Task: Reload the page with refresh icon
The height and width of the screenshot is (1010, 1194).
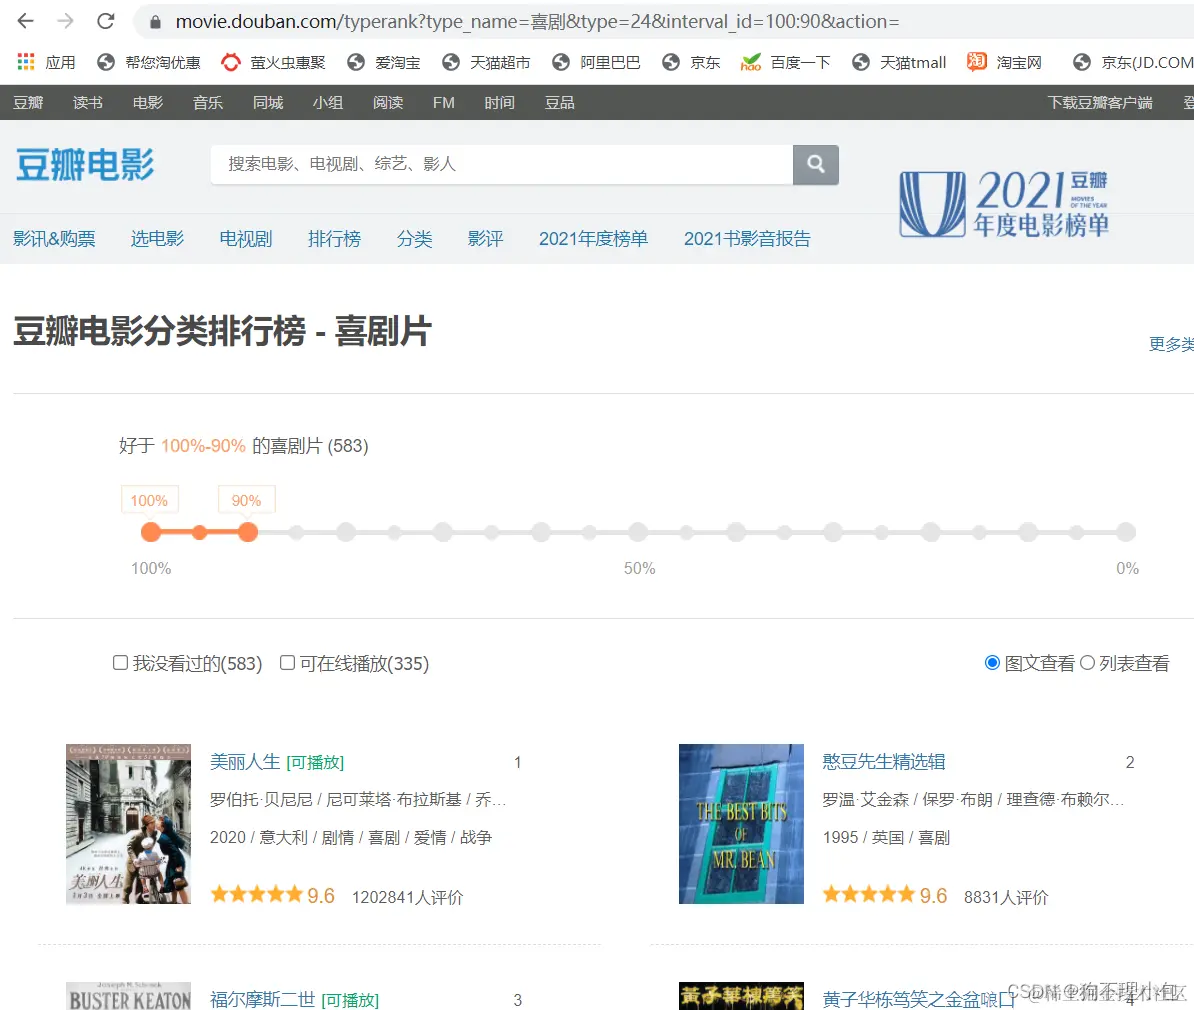Action: [x=106, y=21]
